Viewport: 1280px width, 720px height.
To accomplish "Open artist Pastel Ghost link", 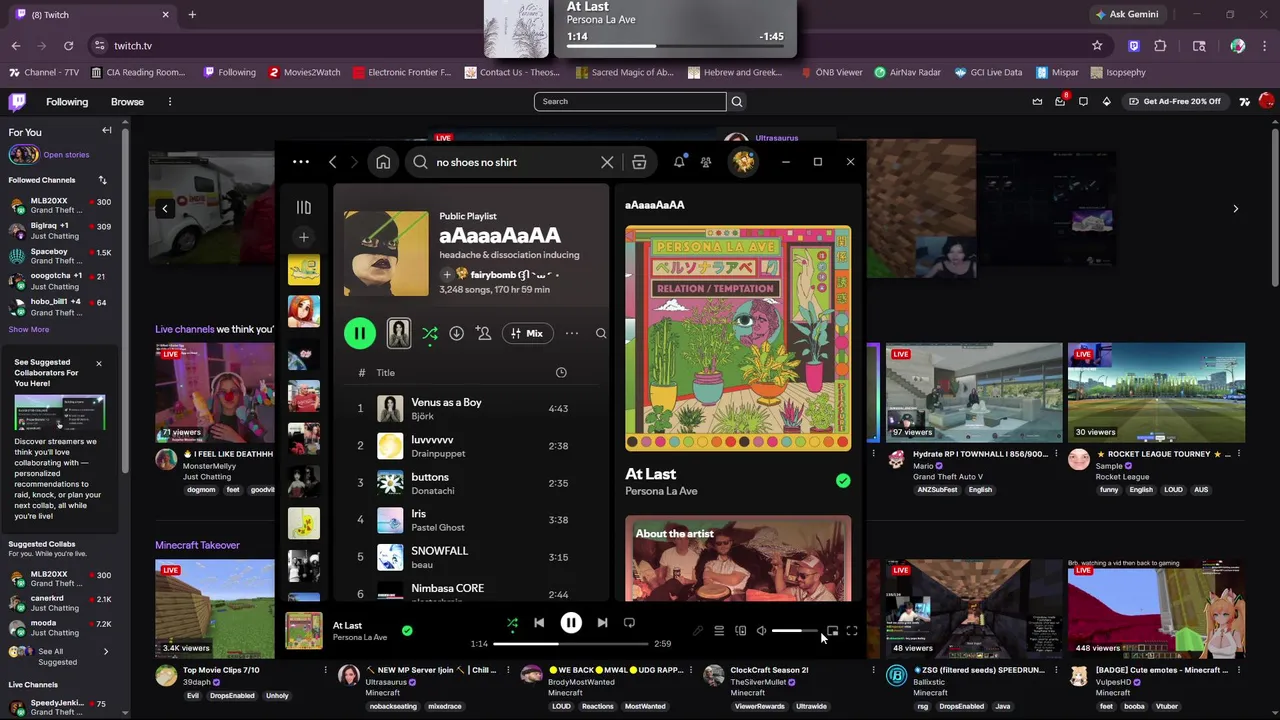I will (438, 527).
